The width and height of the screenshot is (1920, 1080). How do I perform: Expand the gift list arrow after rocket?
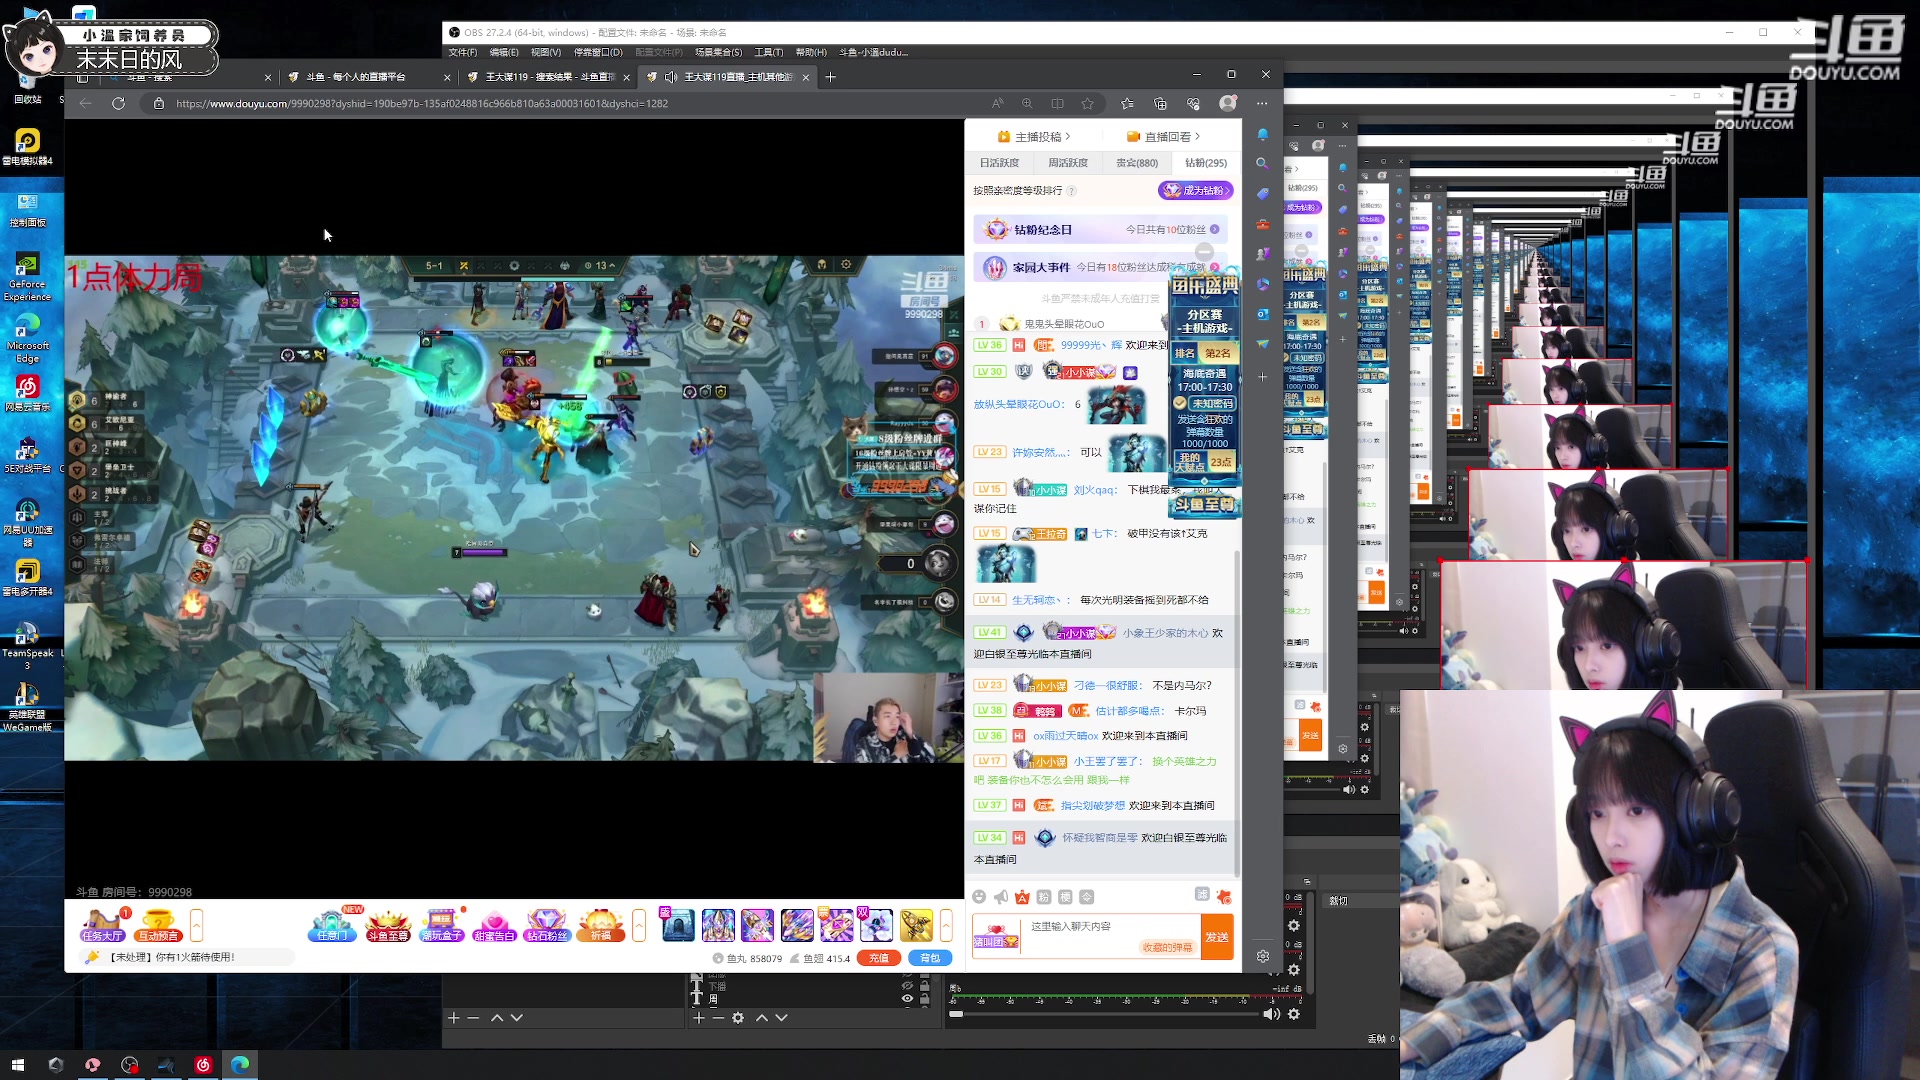(x=946, y=925)
